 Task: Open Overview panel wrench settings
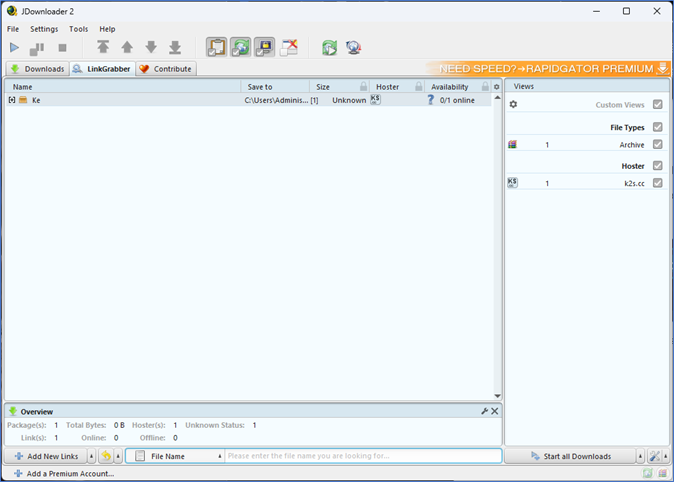coord(484,411)
